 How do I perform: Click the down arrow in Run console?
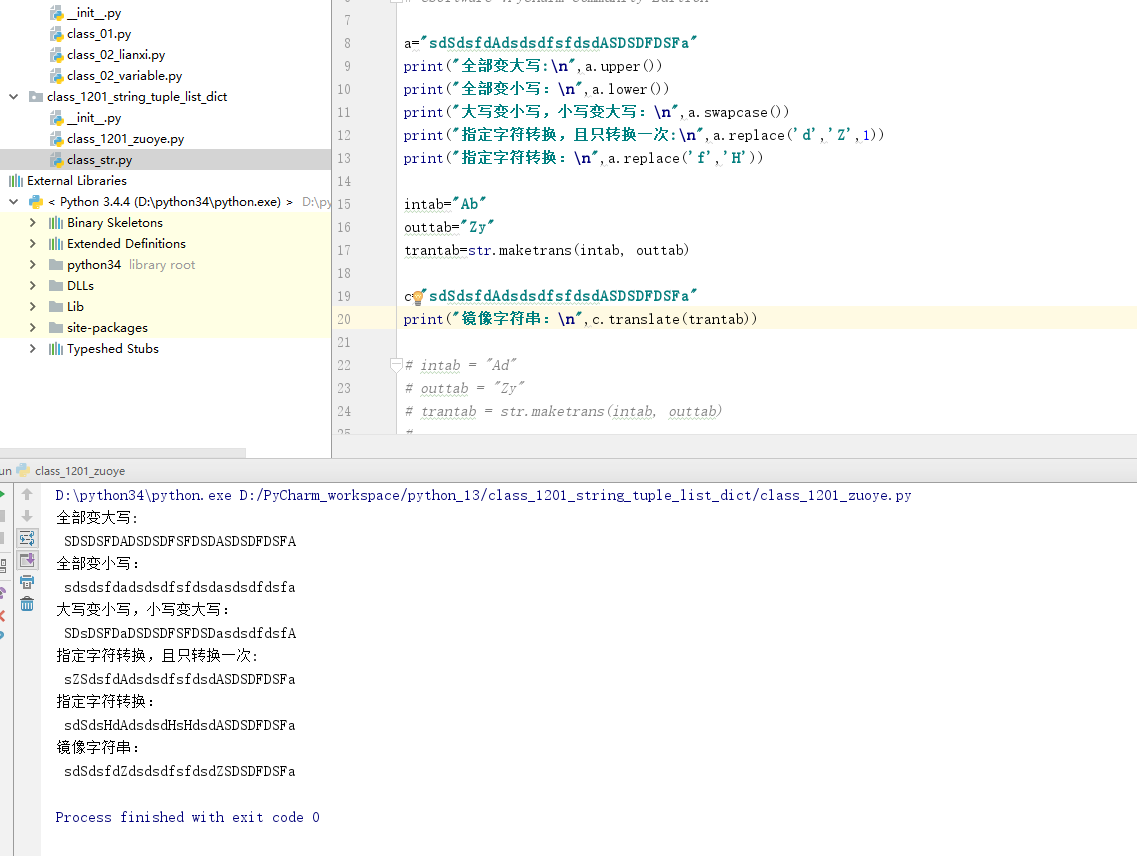pos(27,516)
